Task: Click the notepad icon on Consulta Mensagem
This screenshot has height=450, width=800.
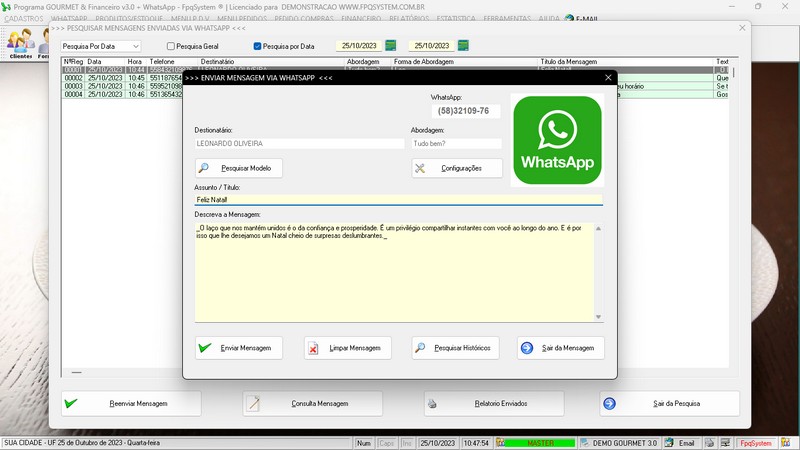Action: (x=253, y=404)
